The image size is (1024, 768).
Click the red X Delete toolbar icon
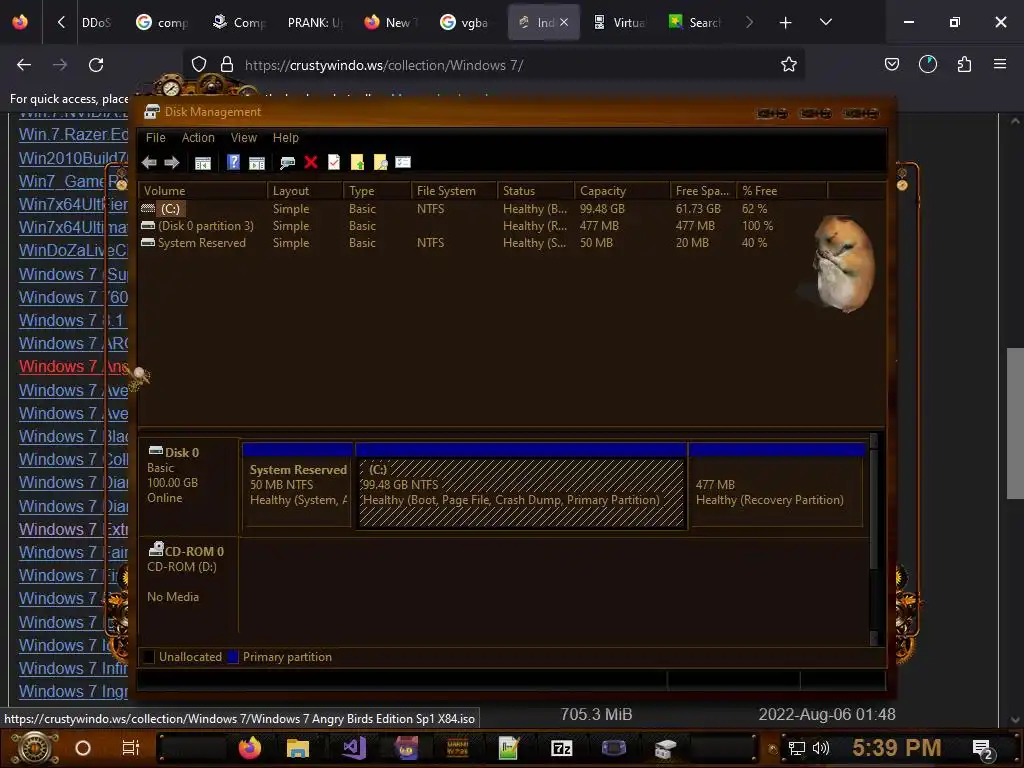coord(311,162)
